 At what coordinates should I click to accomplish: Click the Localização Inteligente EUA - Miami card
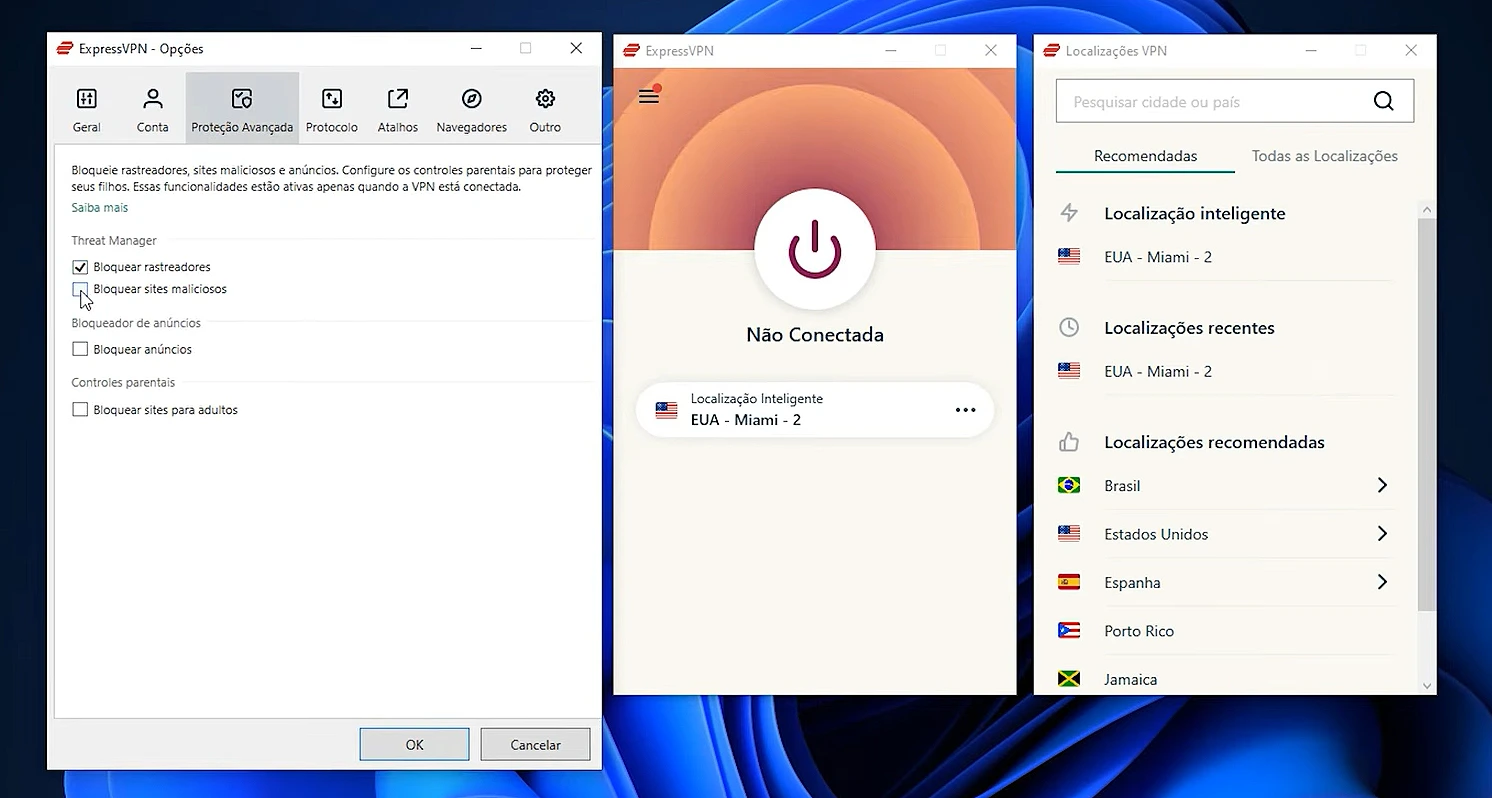[x=815, y=410]
